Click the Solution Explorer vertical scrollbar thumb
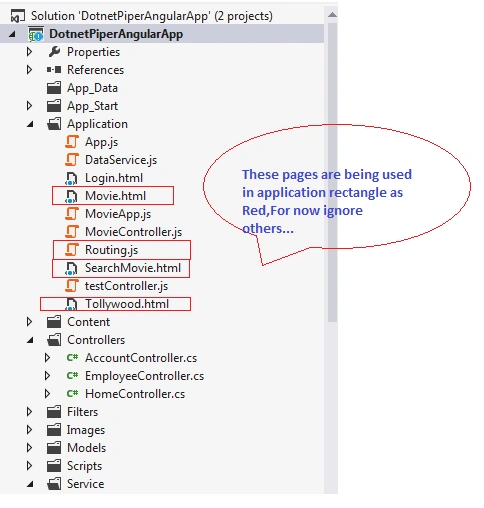 pyautogui.click(x=332, y=172)
